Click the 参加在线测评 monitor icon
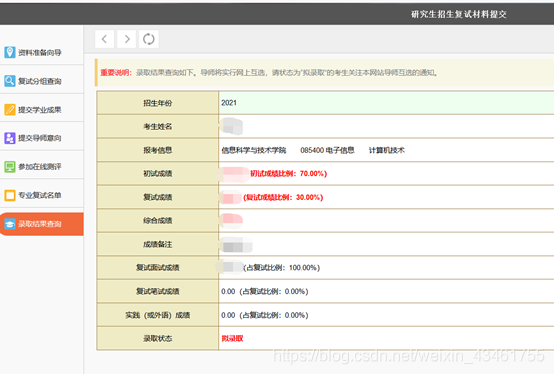Image resolution: width=554 pixels, height=374 pixels. 10,167
